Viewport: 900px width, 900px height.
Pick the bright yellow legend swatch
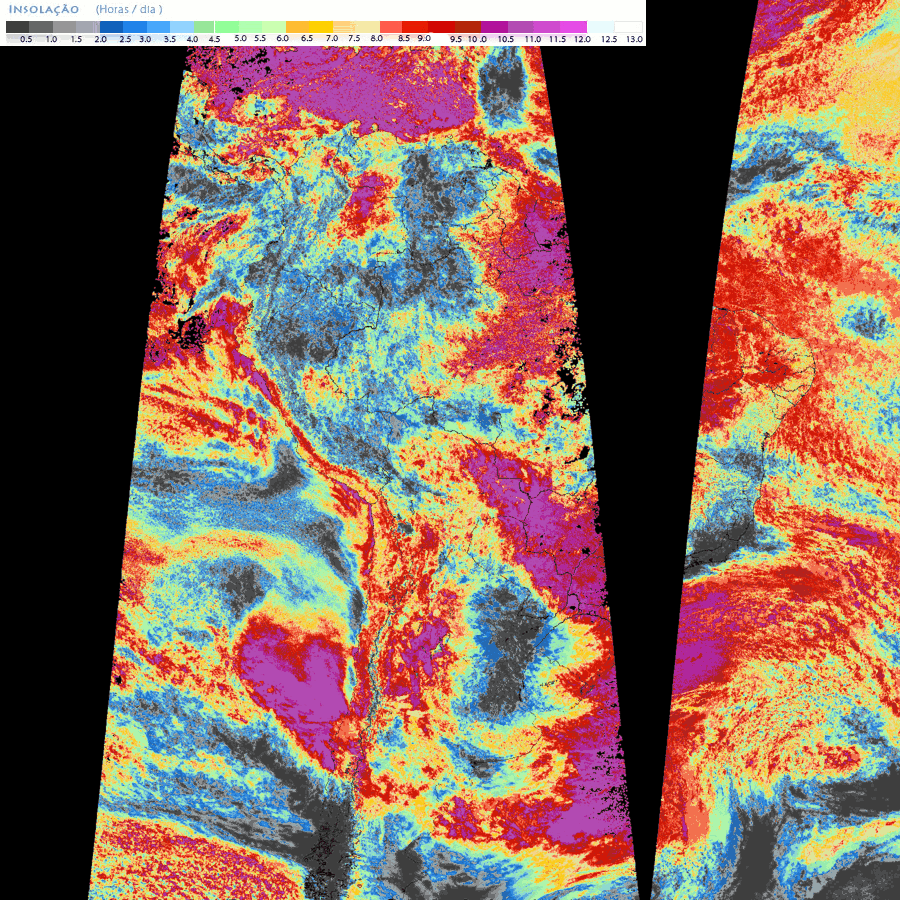321,27
